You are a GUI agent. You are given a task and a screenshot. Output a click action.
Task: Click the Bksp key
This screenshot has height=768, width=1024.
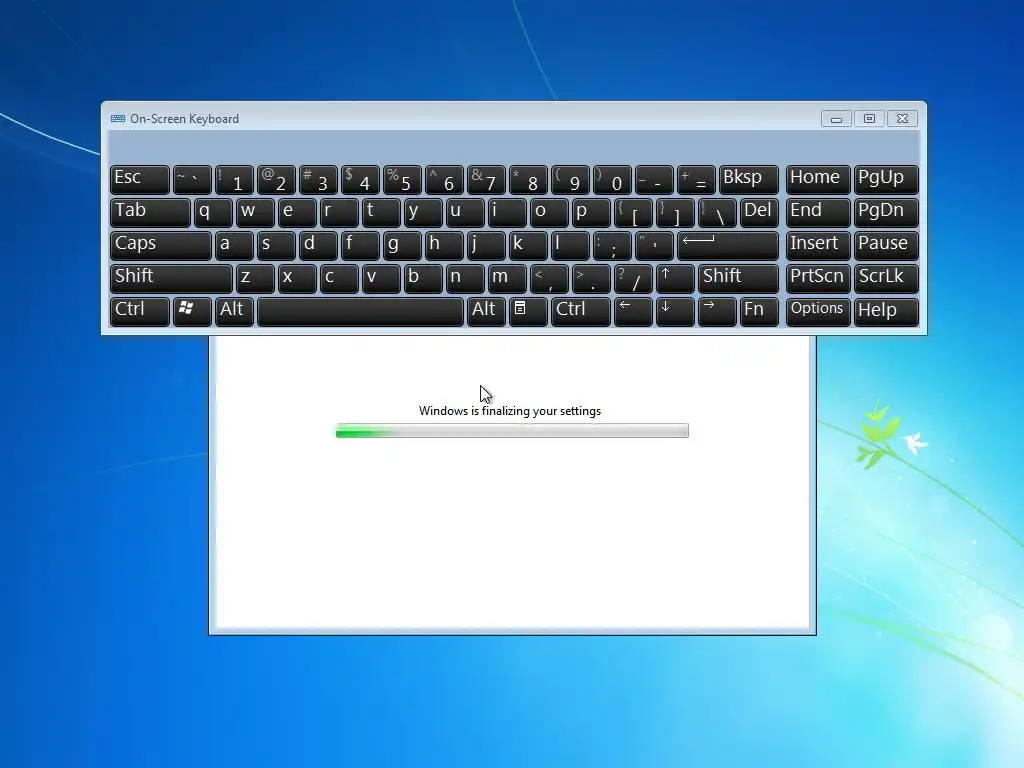(748, 180)
